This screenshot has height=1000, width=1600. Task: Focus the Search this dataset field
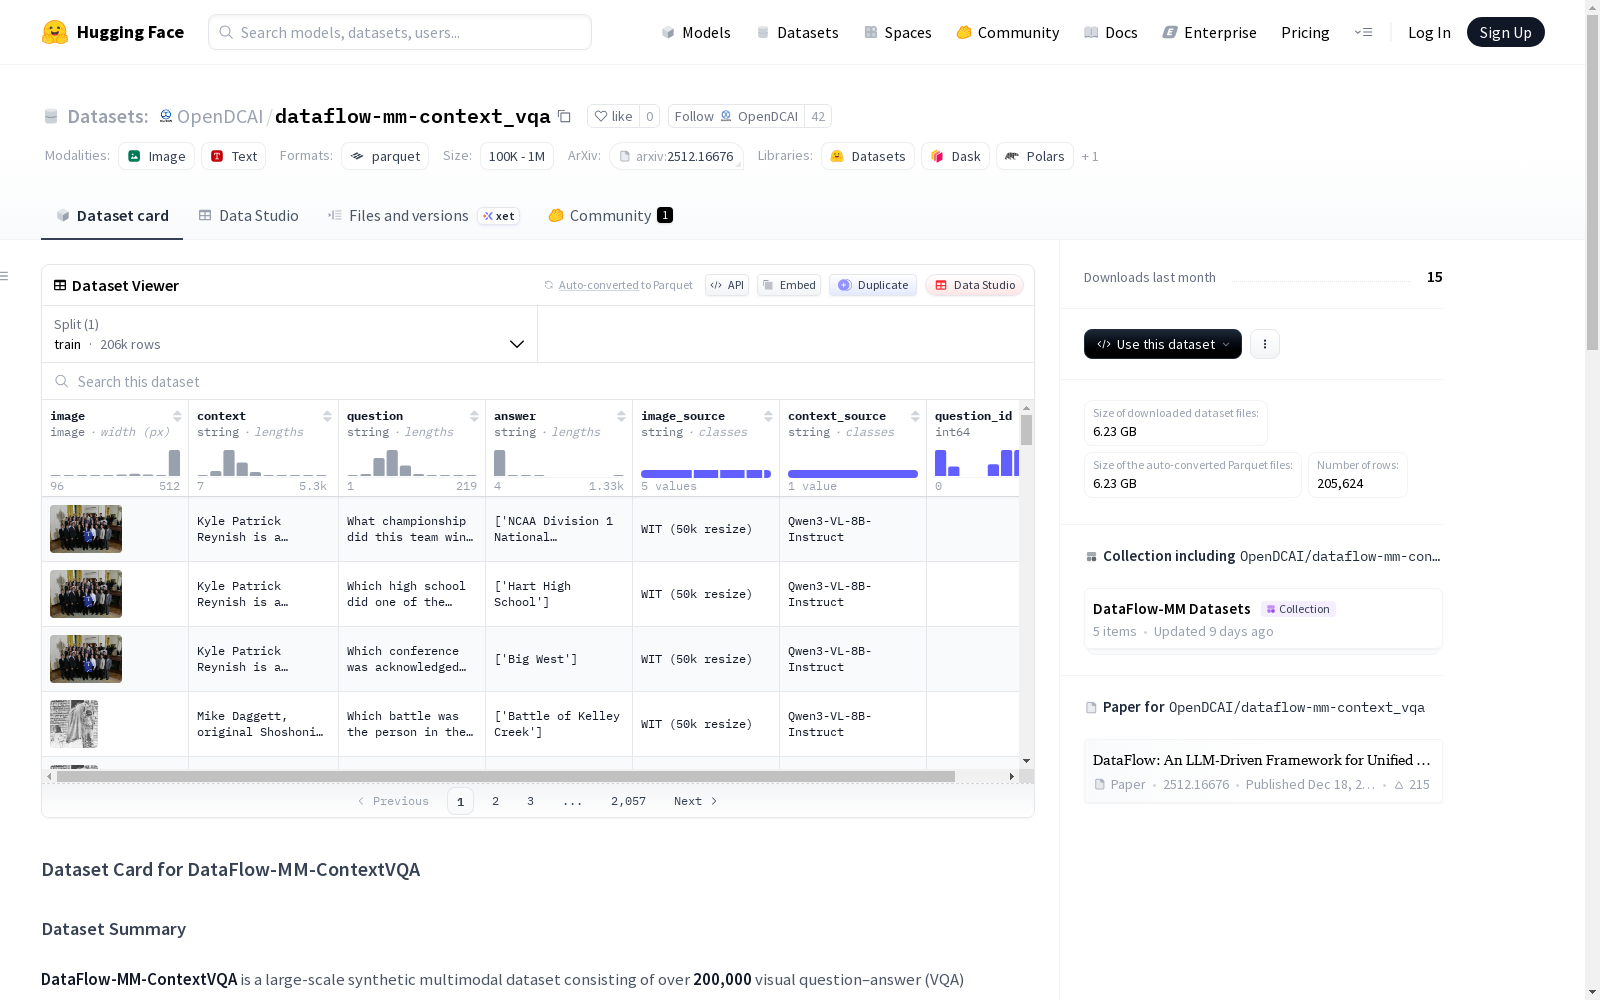[x=538, y=381]
